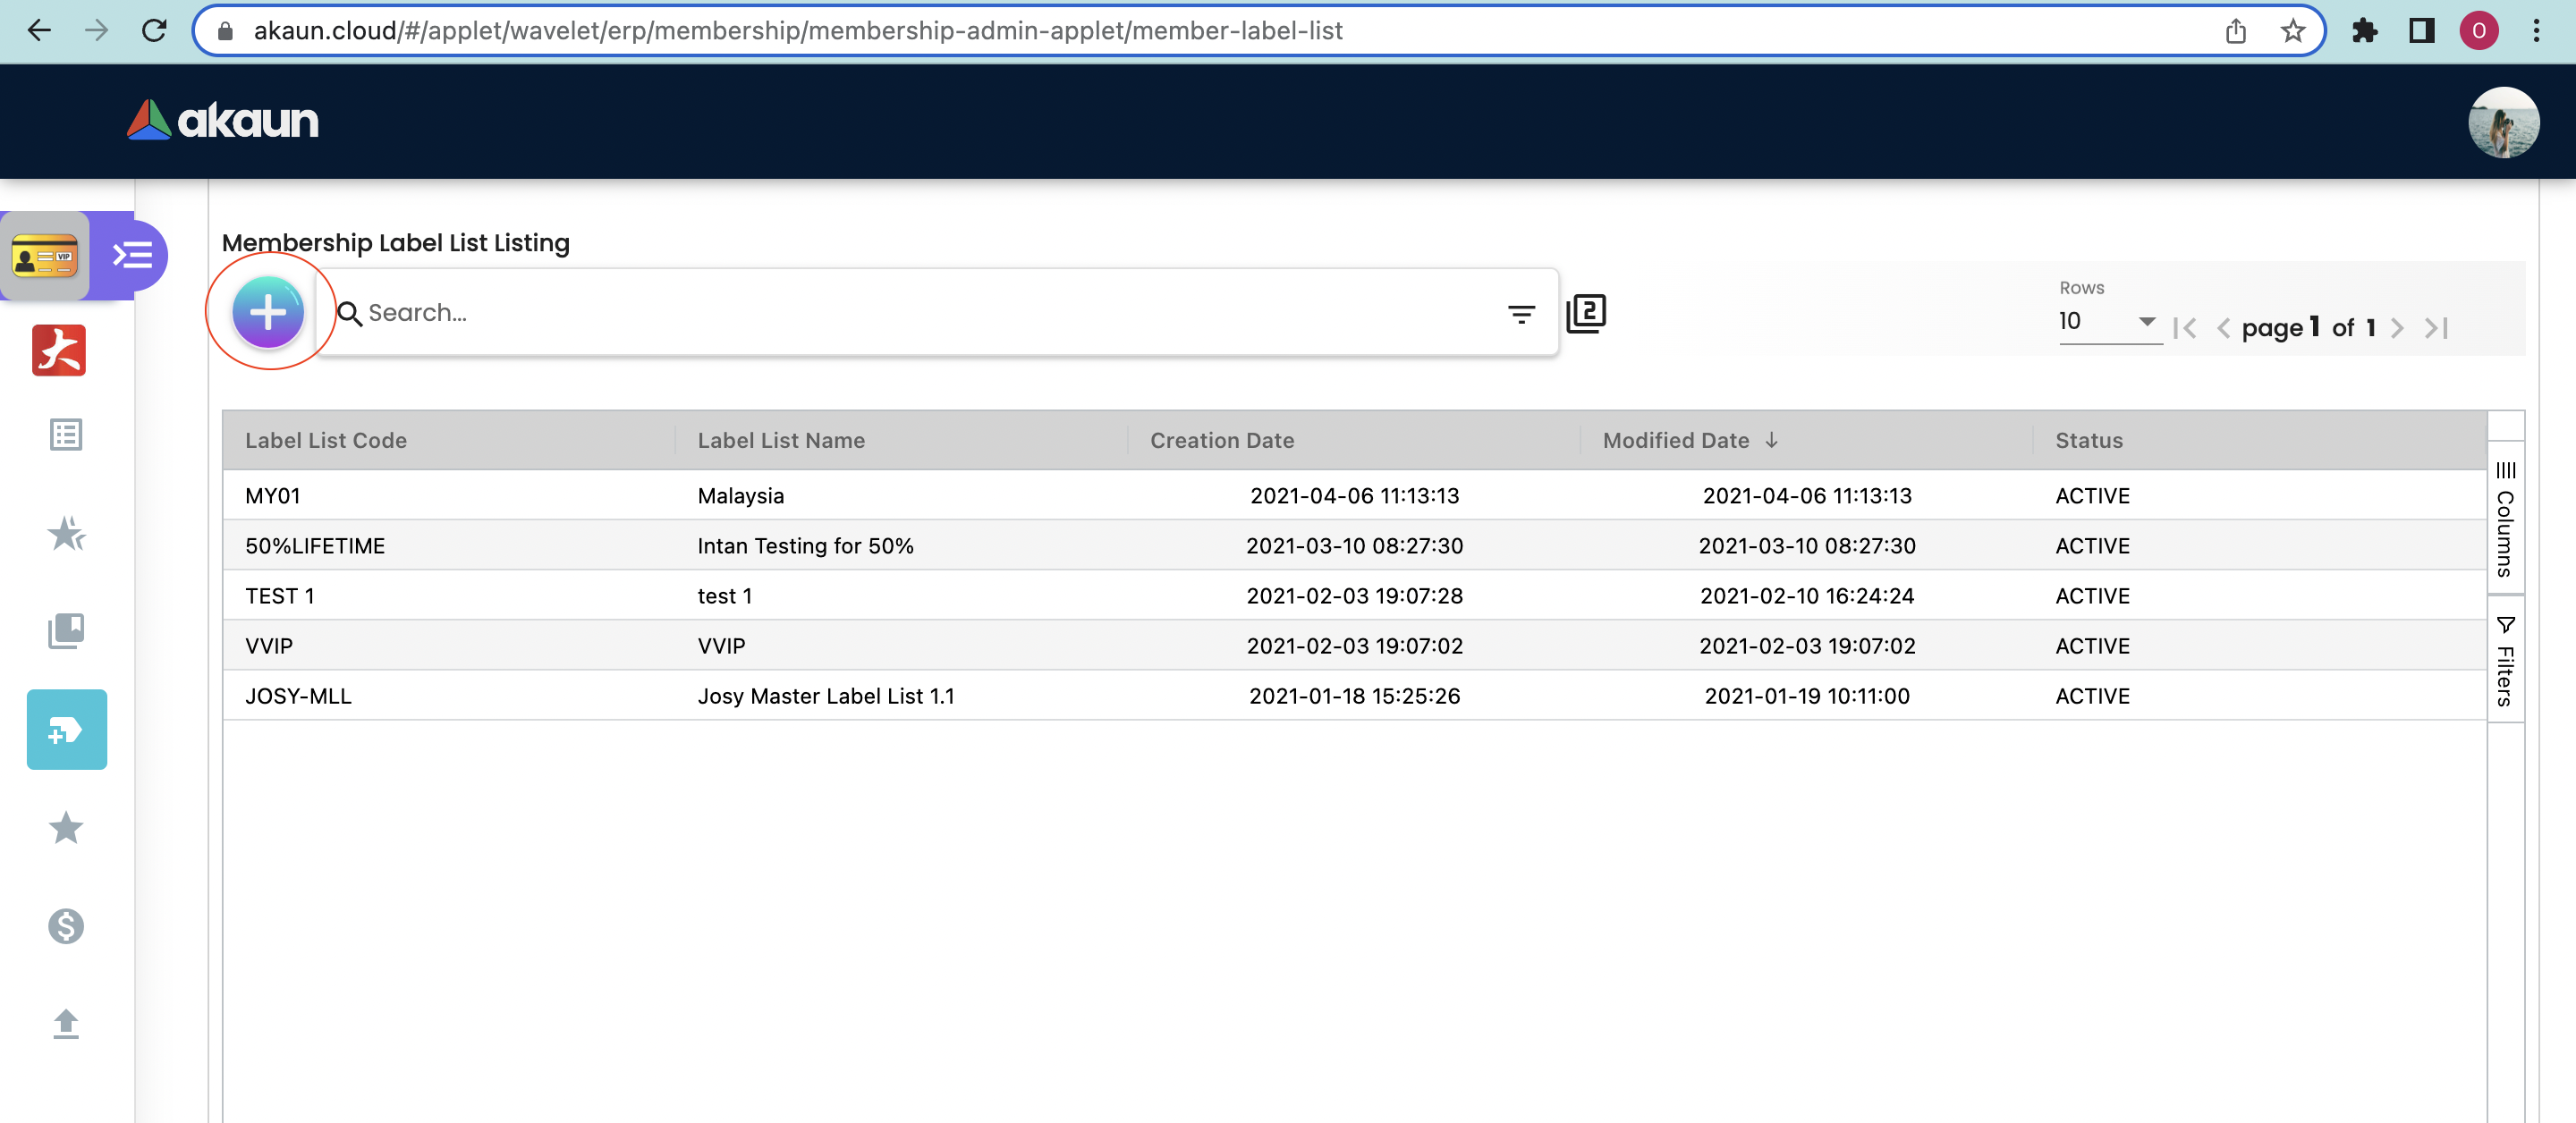Go to the next page arrow

(2397, 328)
